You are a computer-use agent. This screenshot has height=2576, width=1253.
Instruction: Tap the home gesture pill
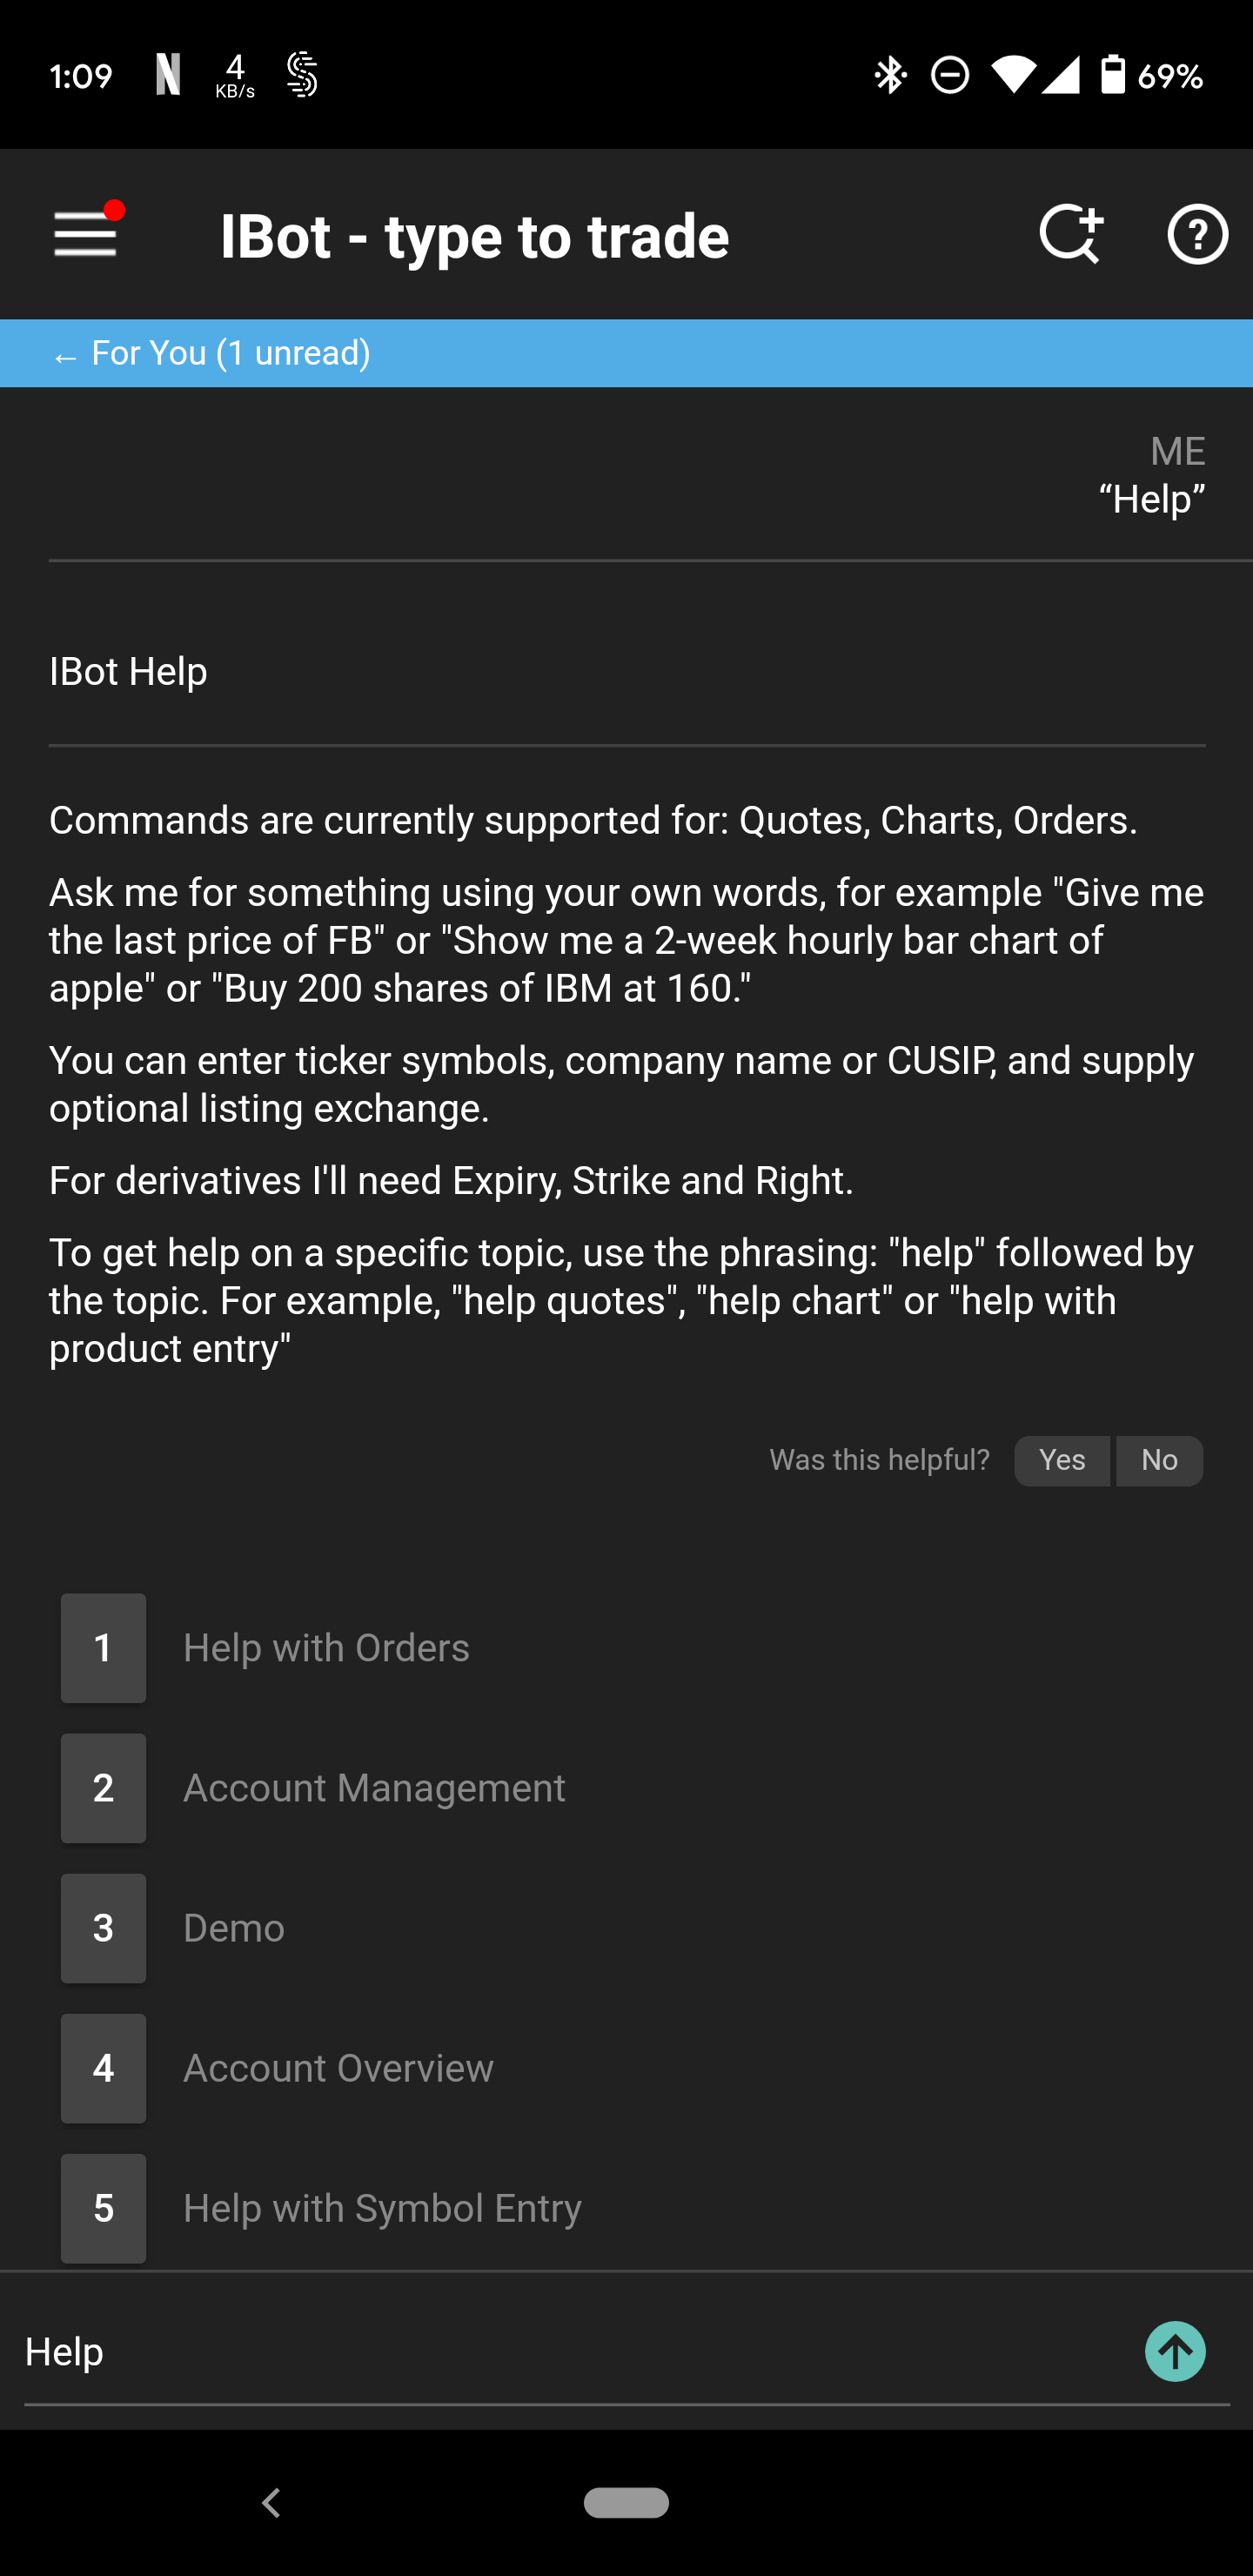(626, 2502)
